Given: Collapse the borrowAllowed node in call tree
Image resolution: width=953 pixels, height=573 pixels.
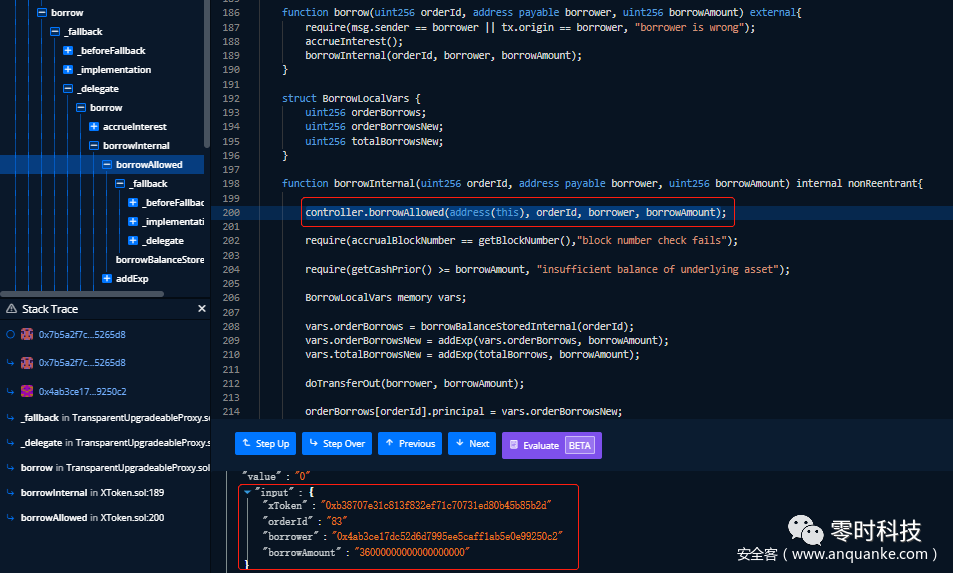Looking at the screenshot, I should pyautogui.click(x=107, y=164).
